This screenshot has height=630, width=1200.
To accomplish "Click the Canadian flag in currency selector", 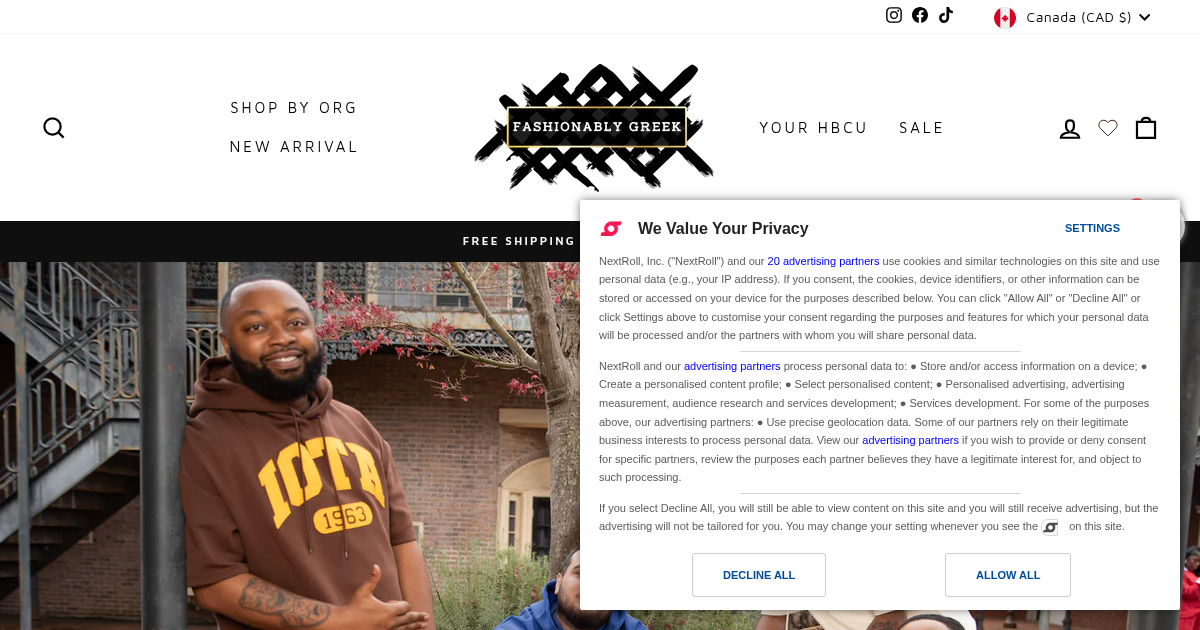I will 1005,17.
